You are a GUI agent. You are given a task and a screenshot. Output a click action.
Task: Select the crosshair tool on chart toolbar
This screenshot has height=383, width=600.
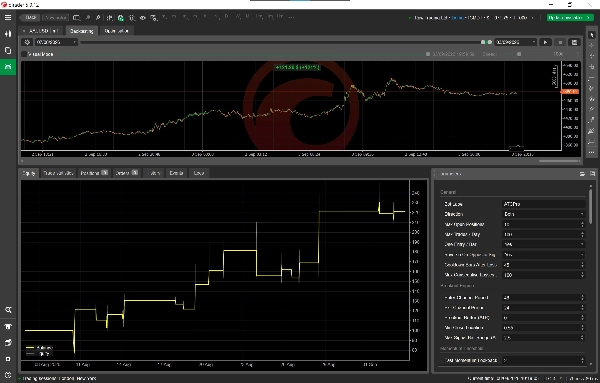click(x=592, y=46)
